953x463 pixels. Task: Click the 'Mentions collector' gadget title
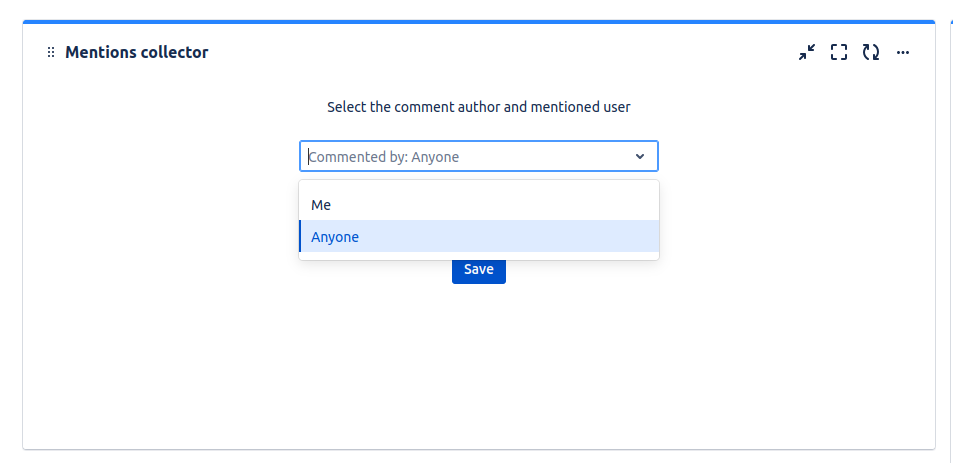[x=137, y=53]
